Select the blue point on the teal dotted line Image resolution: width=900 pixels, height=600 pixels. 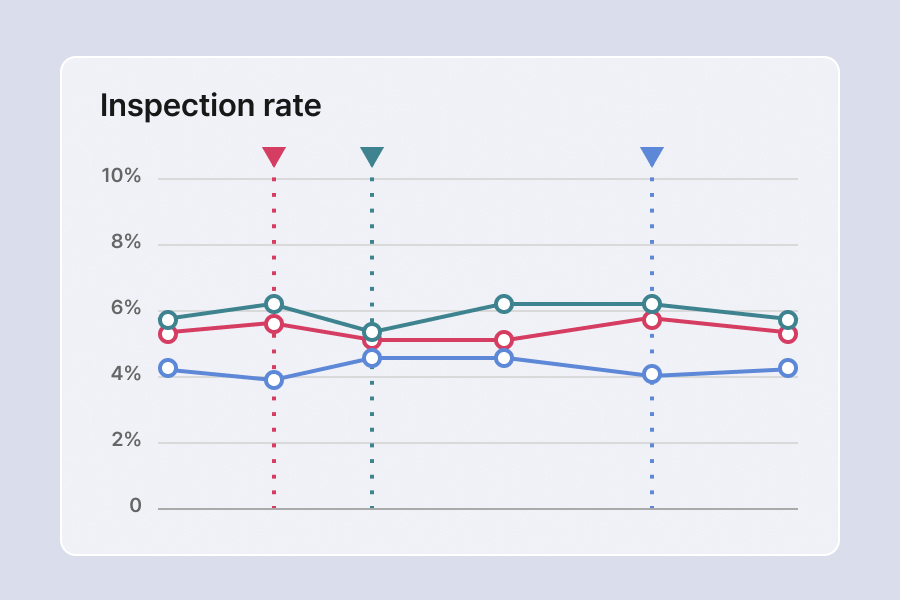coord(372,358)
